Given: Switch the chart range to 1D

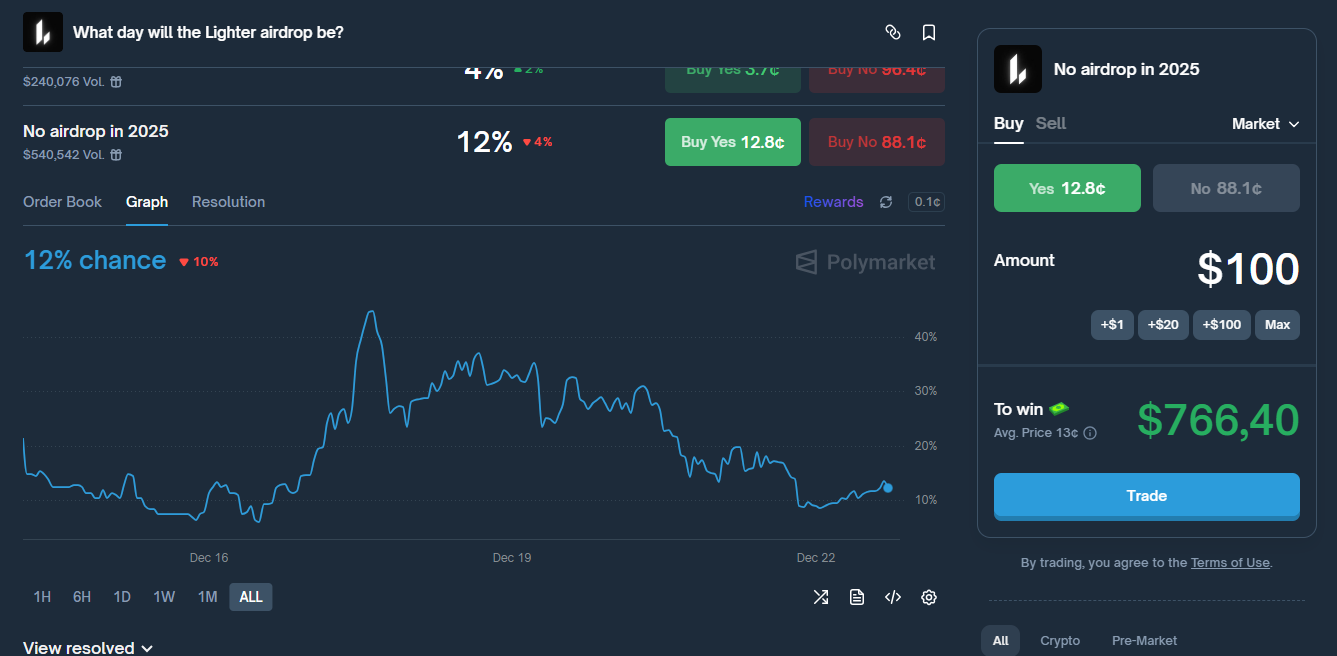Looking at the screenshot, I should (122, 596).
